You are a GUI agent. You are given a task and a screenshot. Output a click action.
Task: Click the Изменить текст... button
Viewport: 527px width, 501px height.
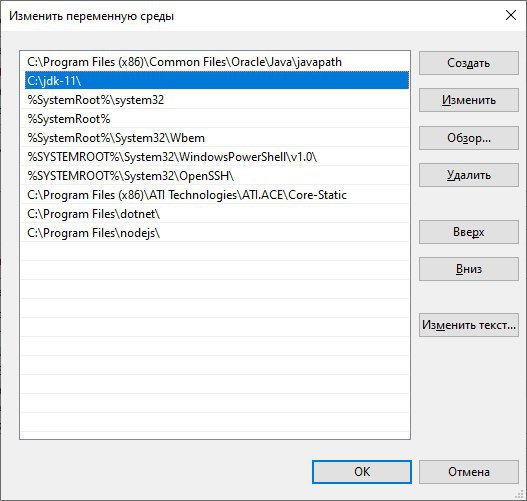pos(469,325)
